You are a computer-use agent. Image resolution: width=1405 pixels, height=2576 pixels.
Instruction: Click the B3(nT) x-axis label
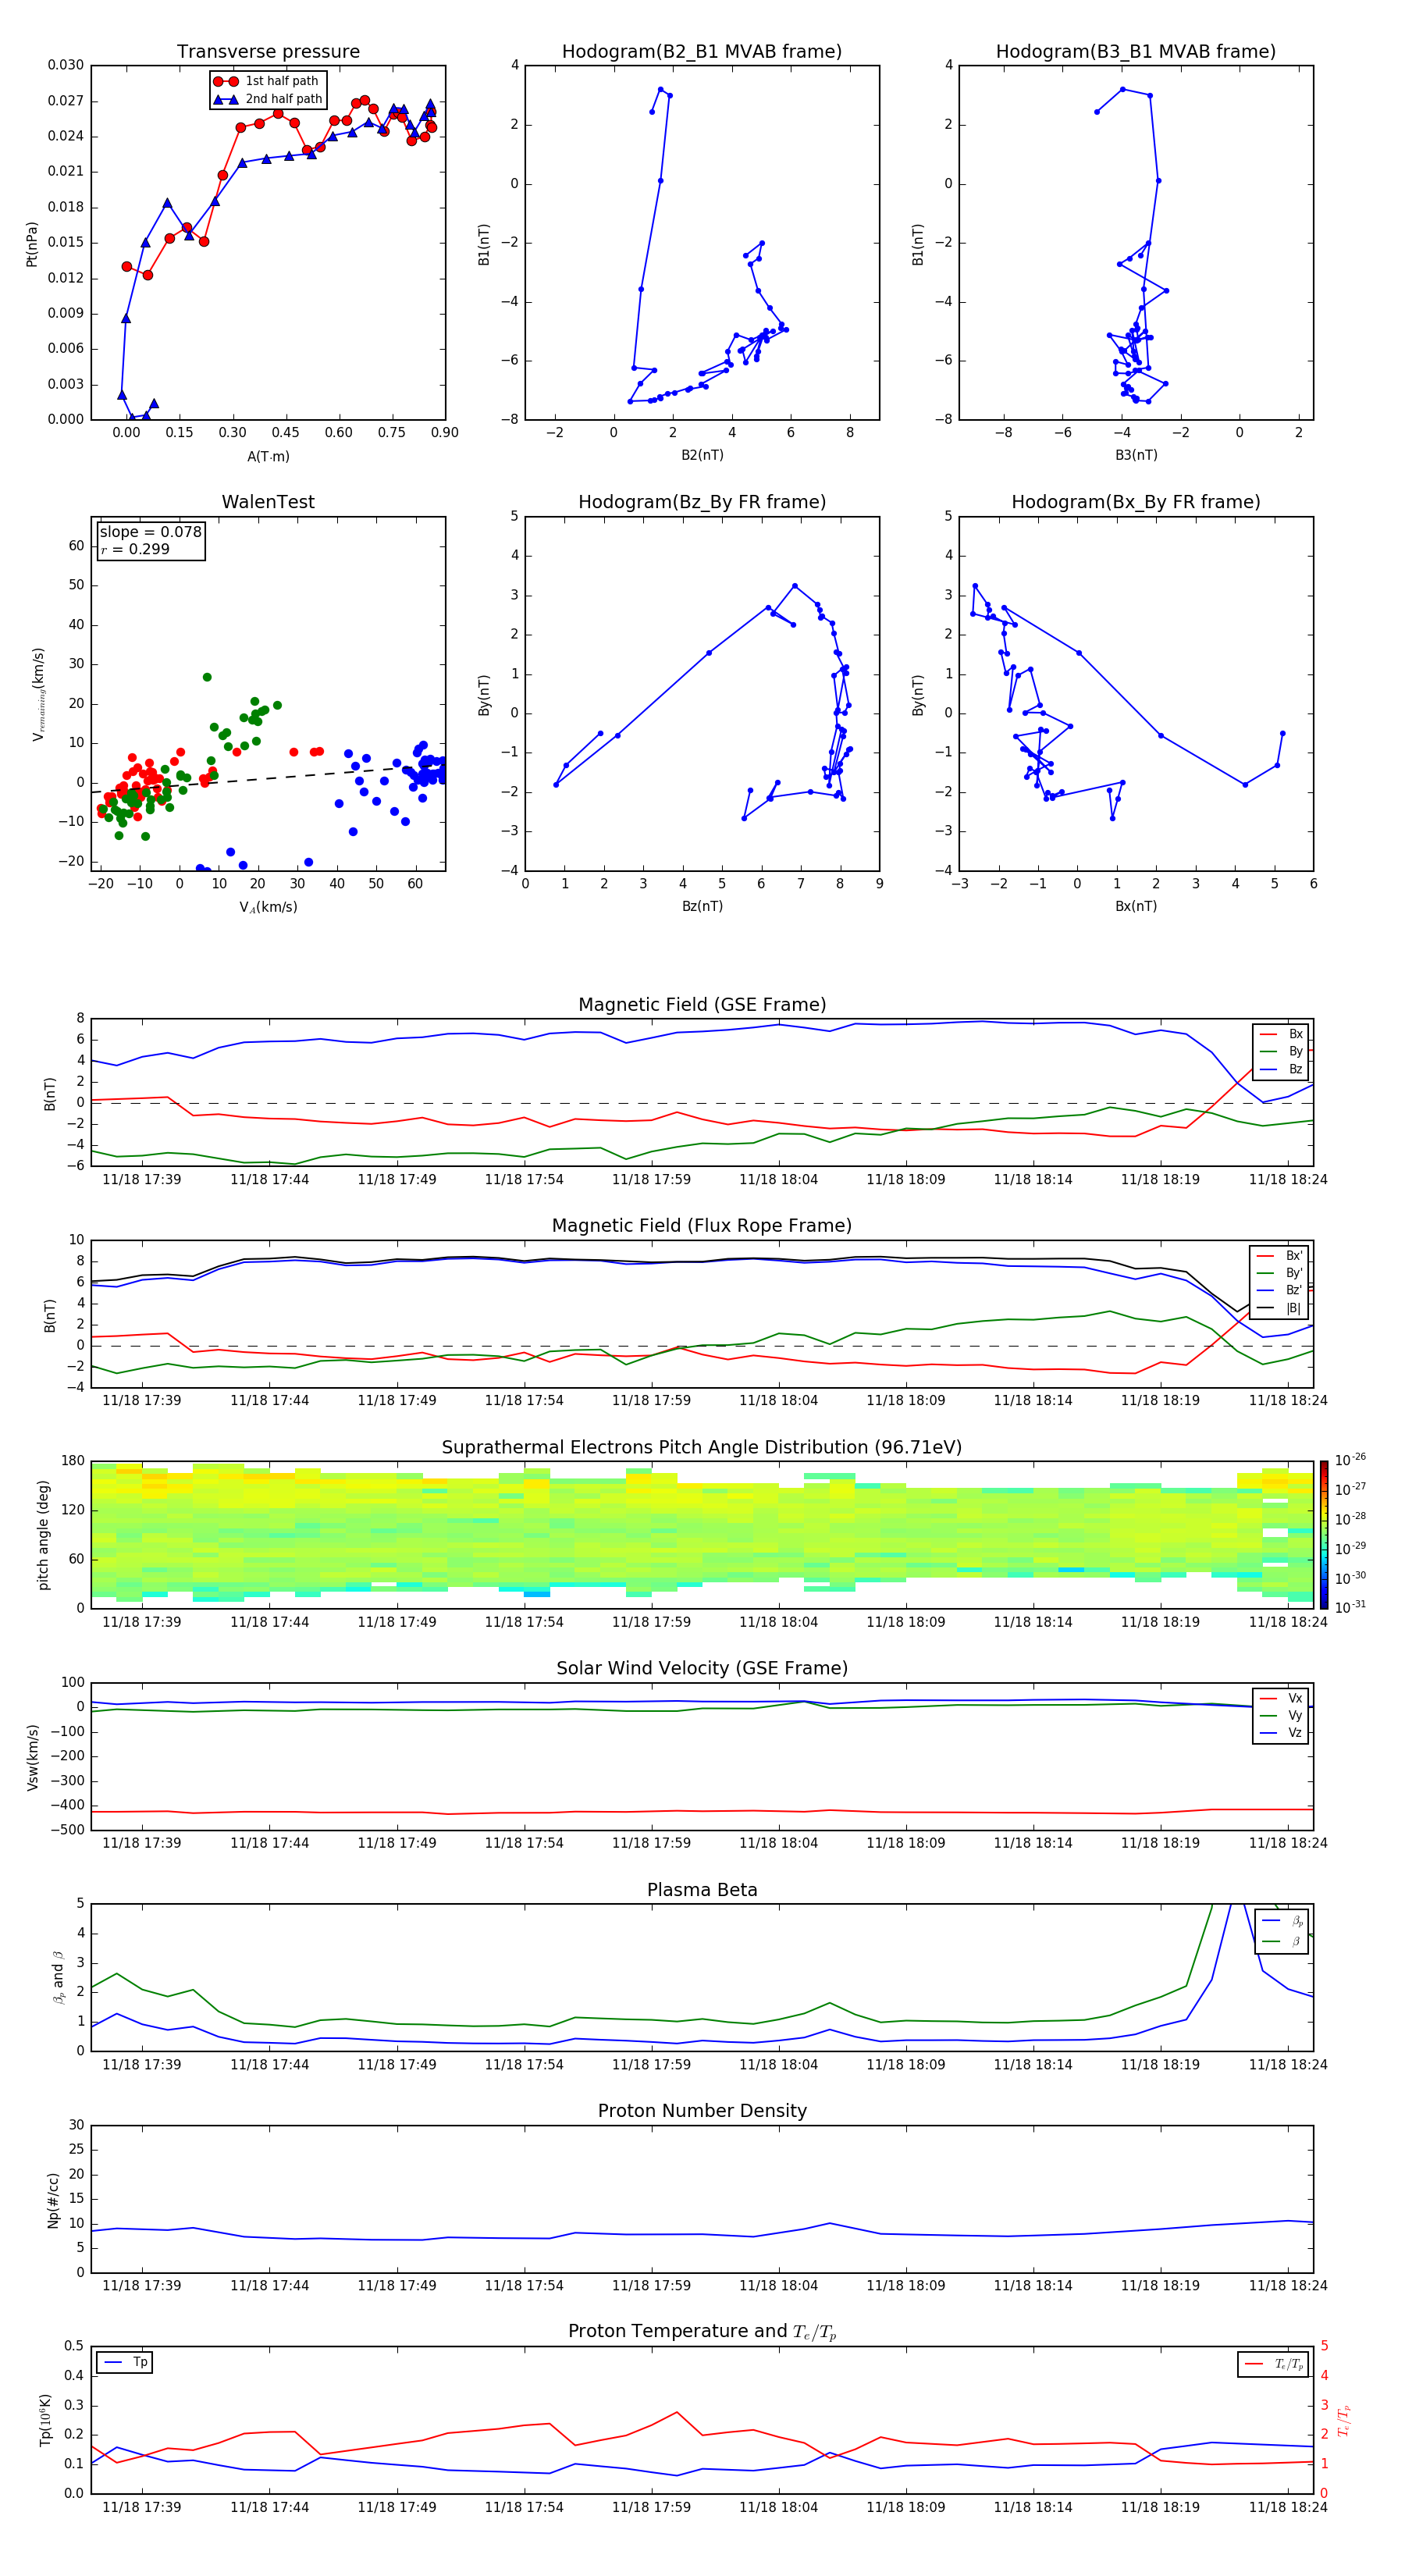point(1136,455)
